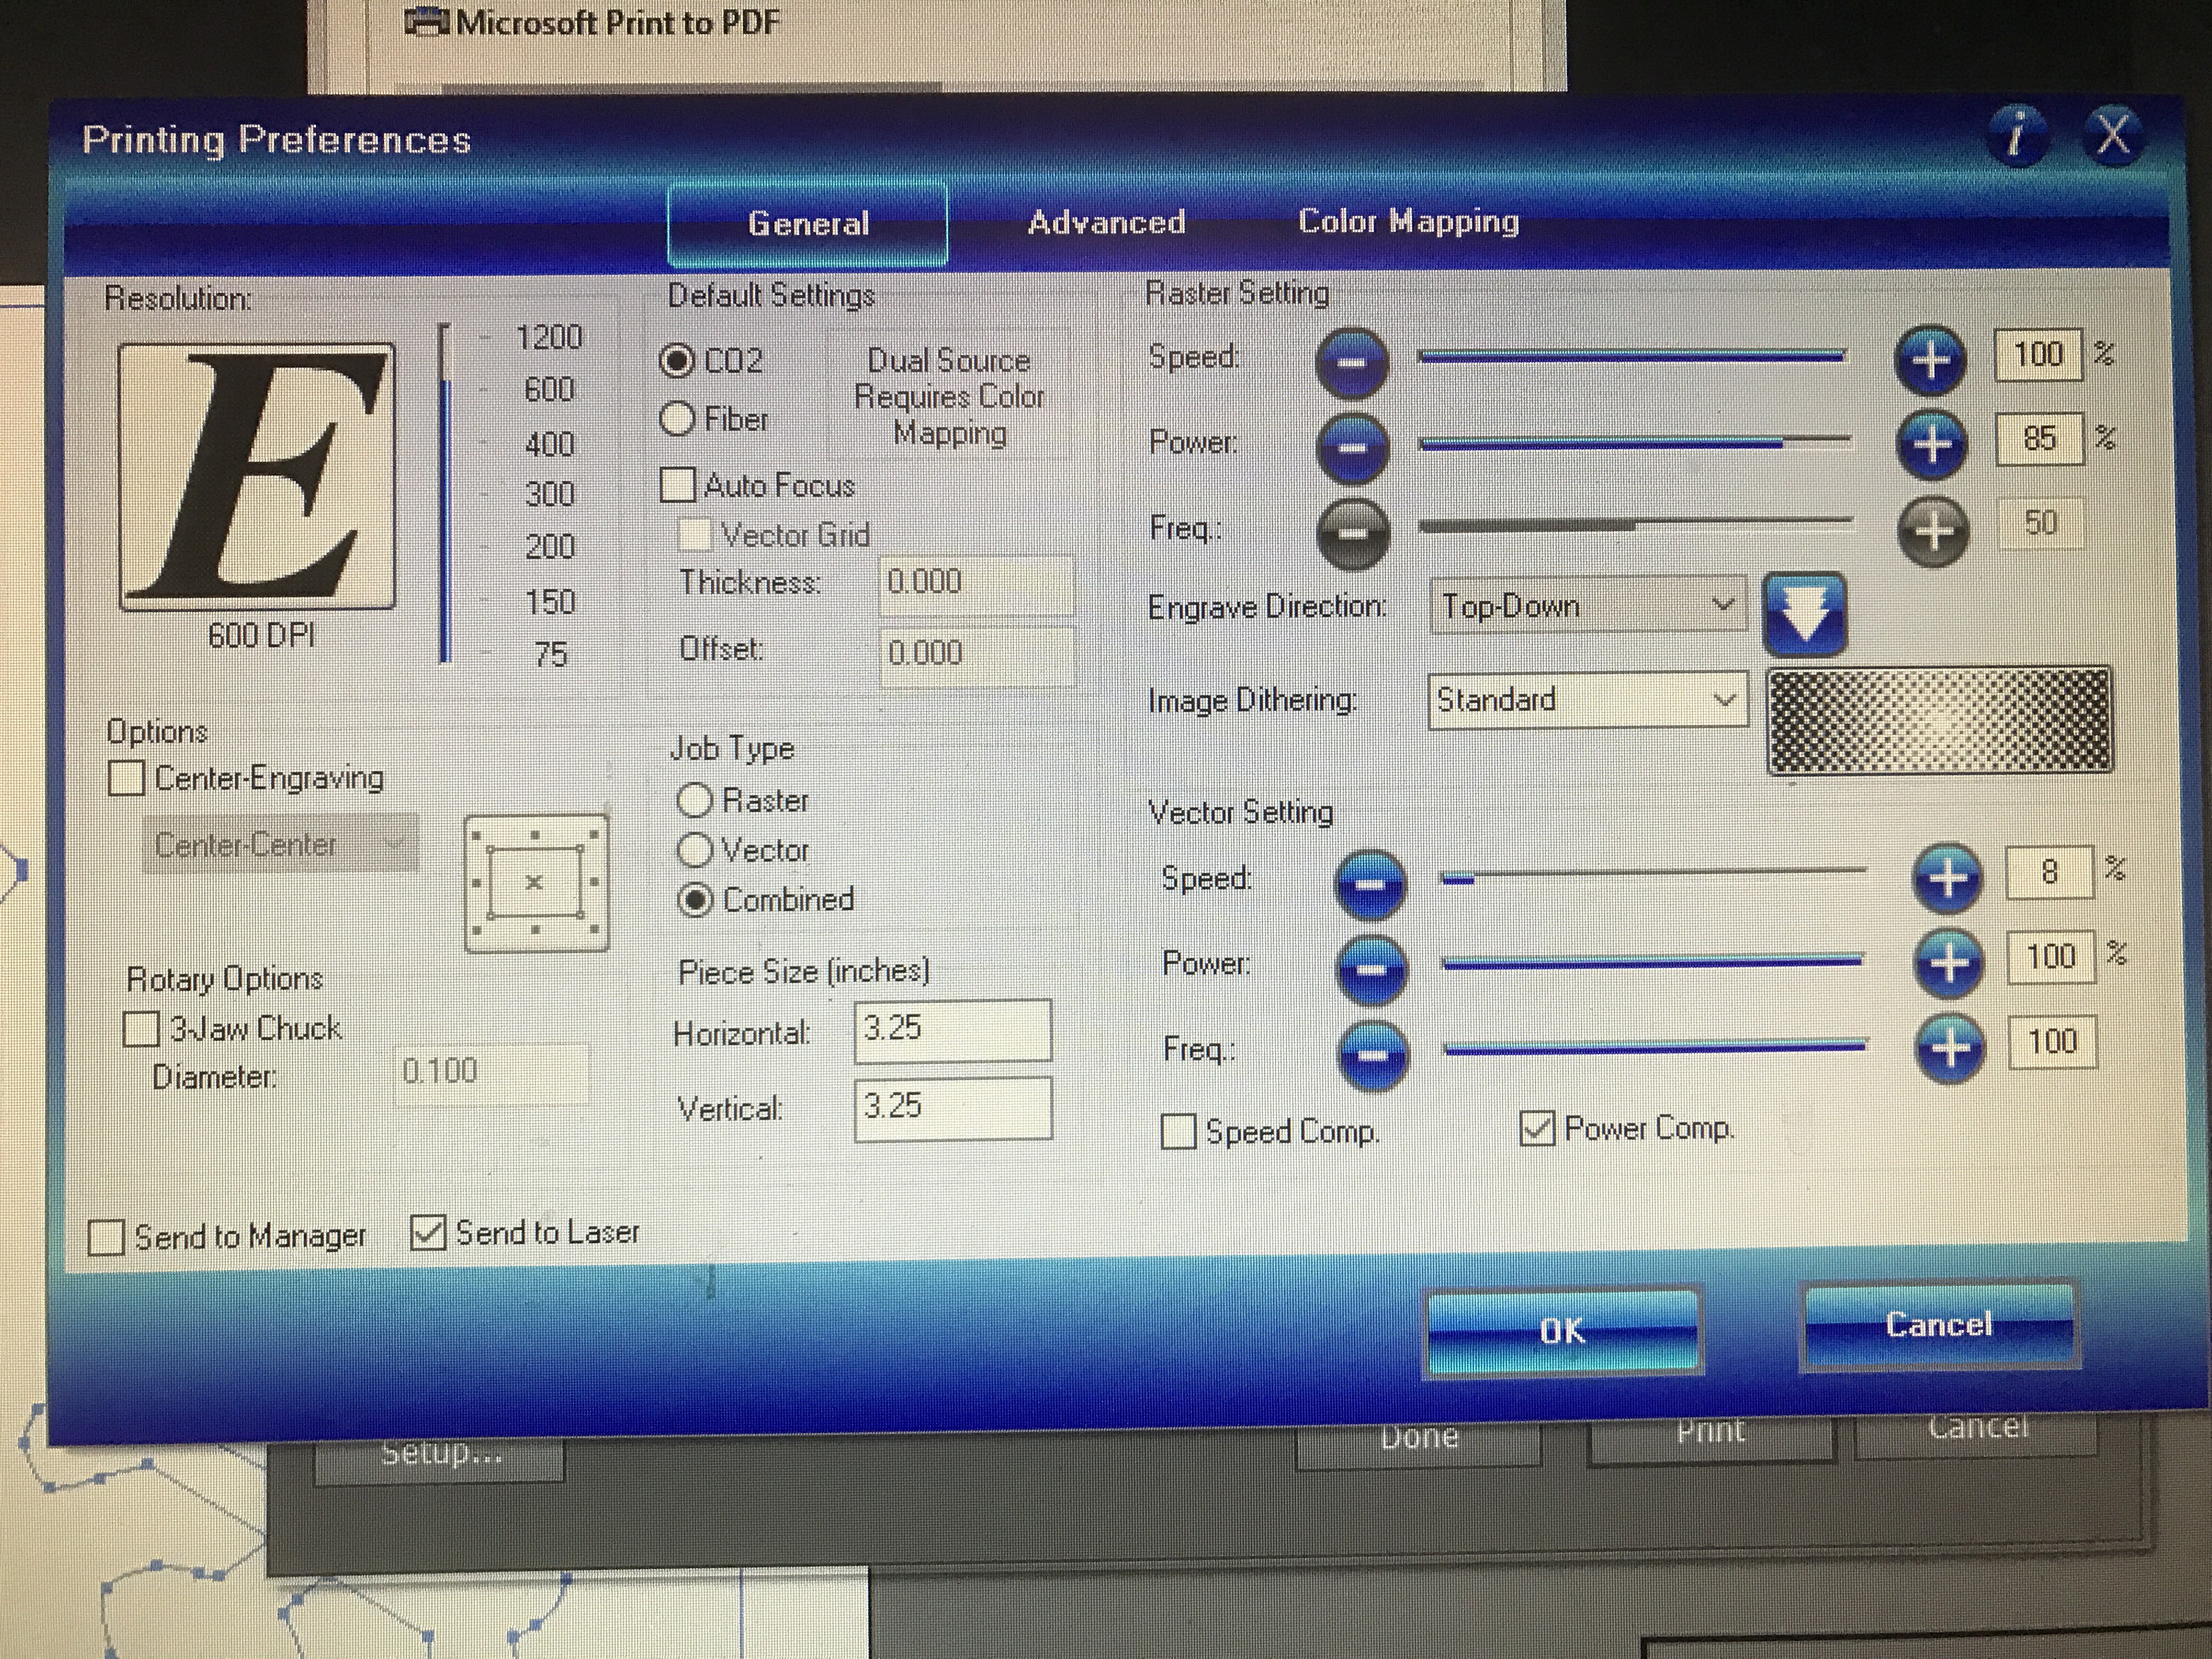Select 300 resolution value
This screenshot has height=1659, width=2212.
[x=549, y=494]
